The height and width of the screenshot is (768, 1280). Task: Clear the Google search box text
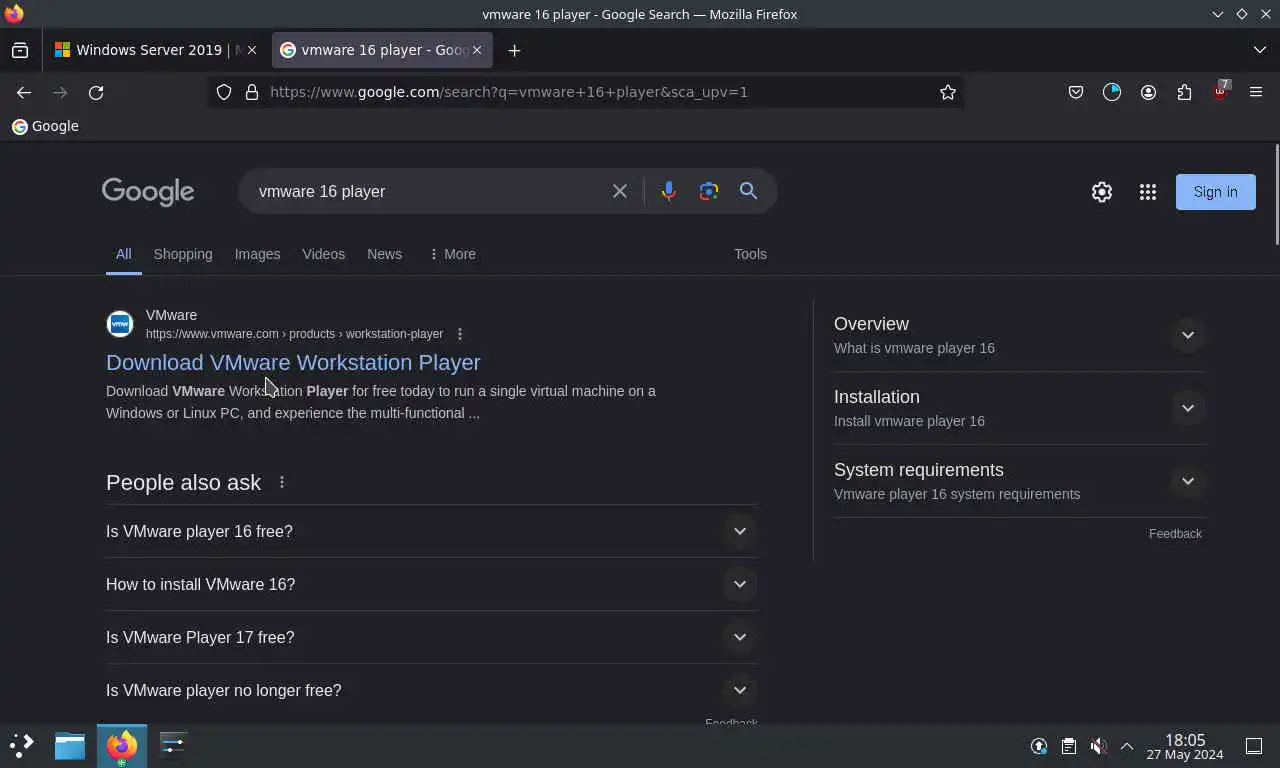click(620, 191)
